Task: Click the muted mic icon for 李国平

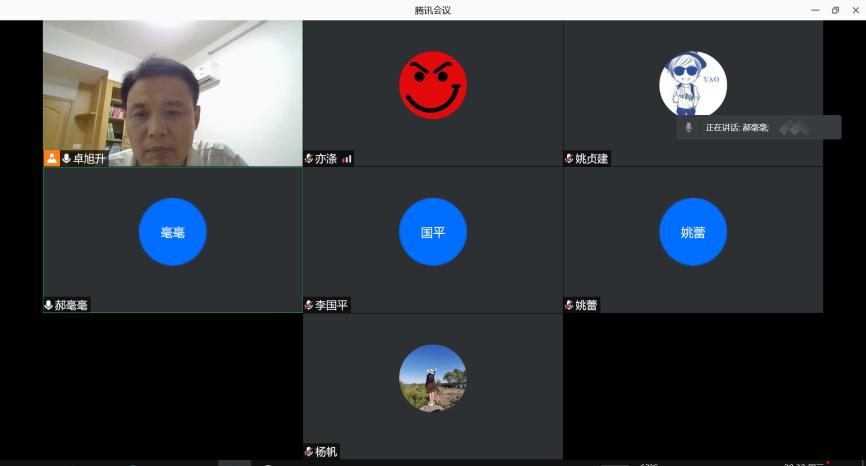Action: coord(309,305)
